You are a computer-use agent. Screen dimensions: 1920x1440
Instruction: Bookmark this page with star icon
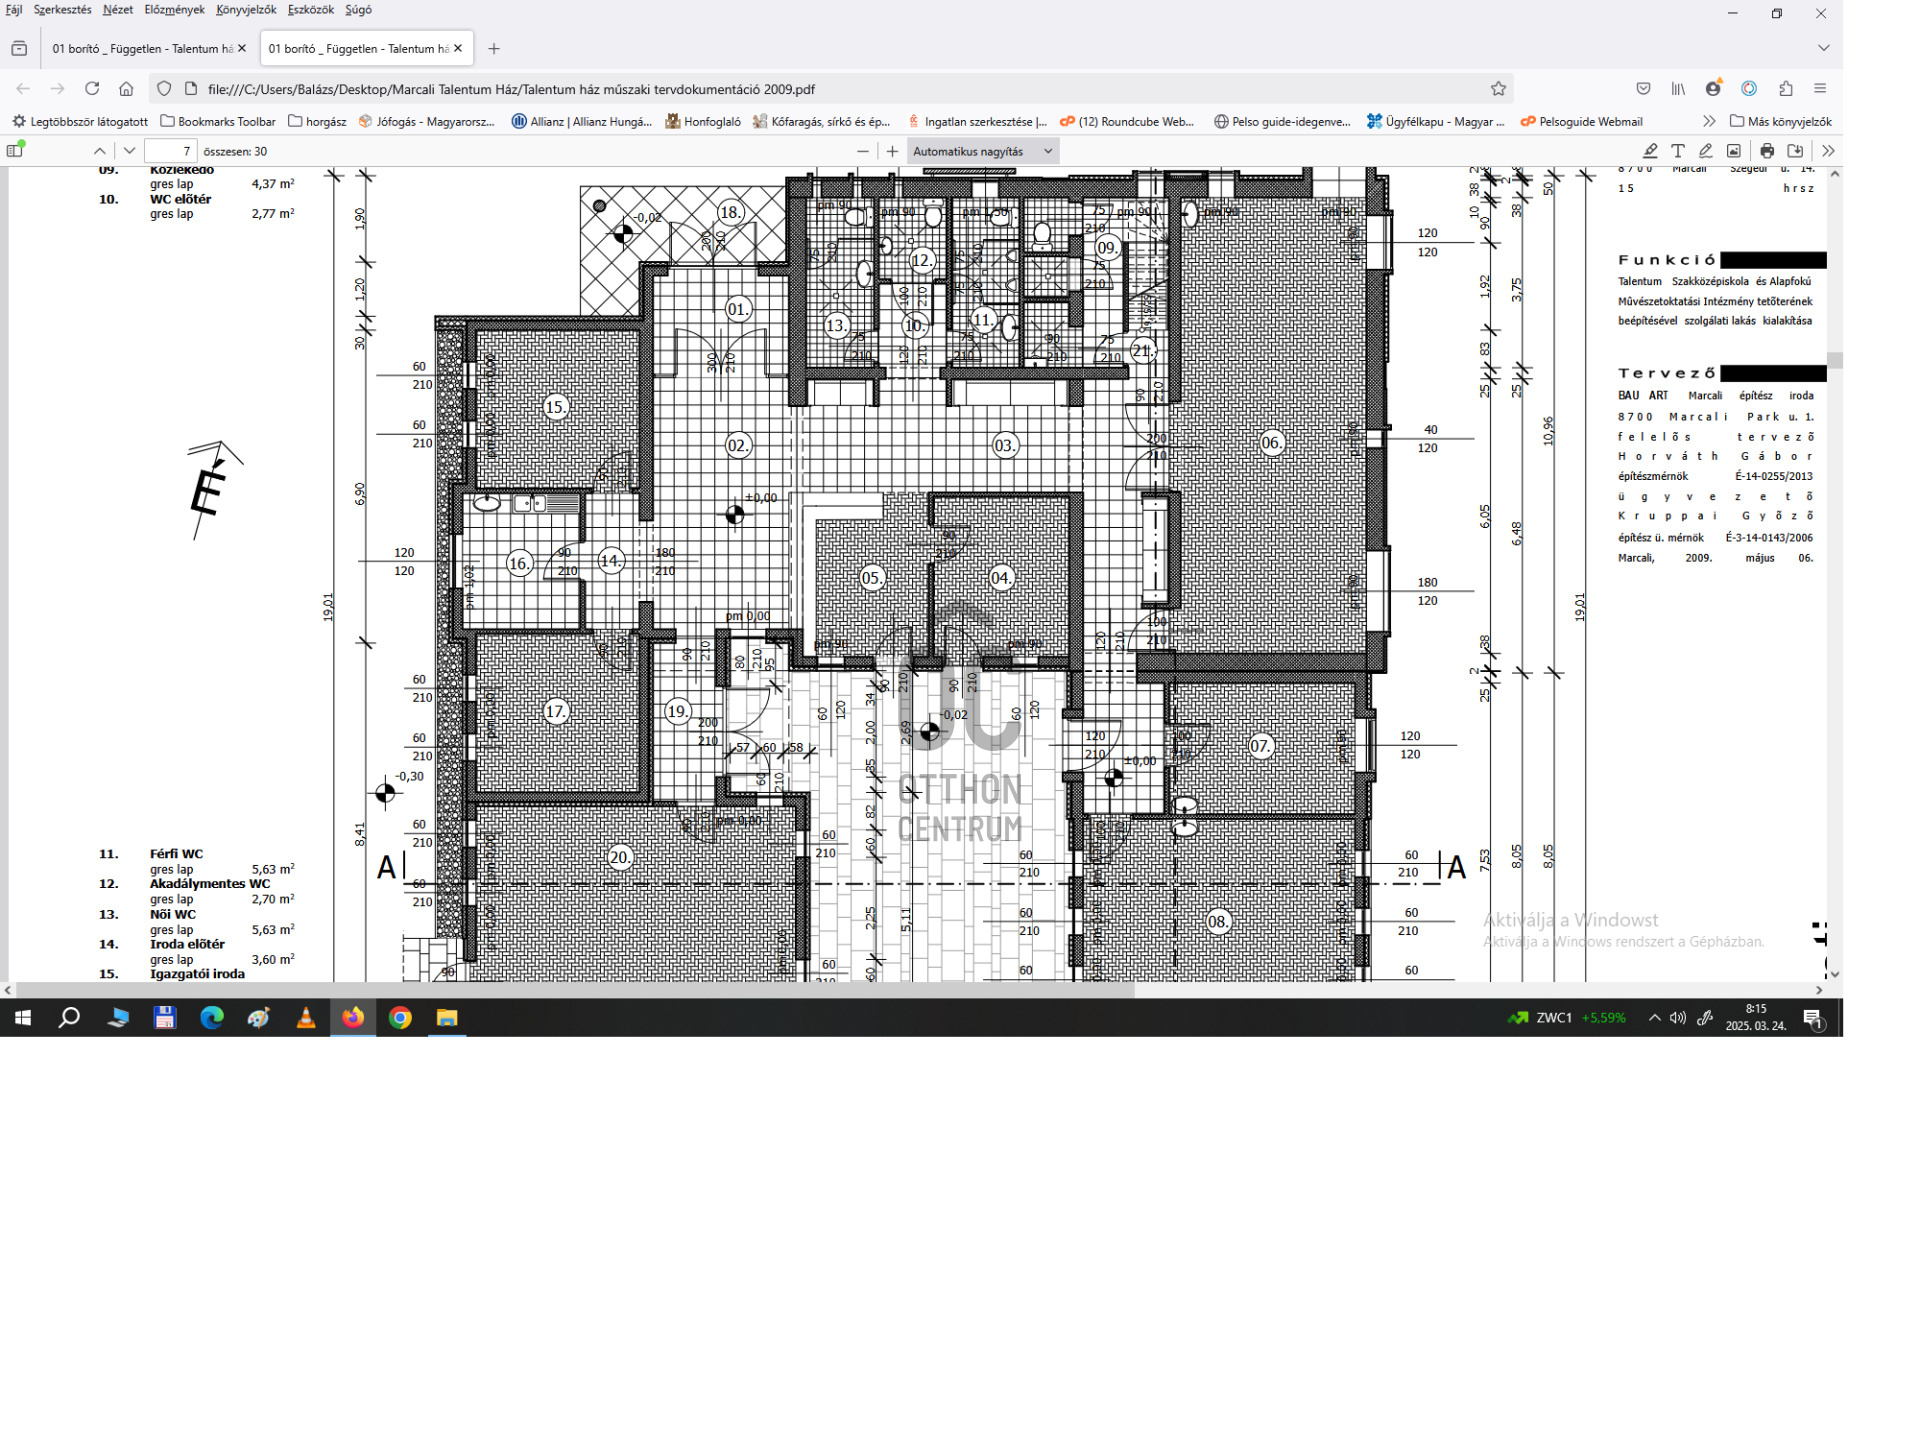coord(1498,89)
